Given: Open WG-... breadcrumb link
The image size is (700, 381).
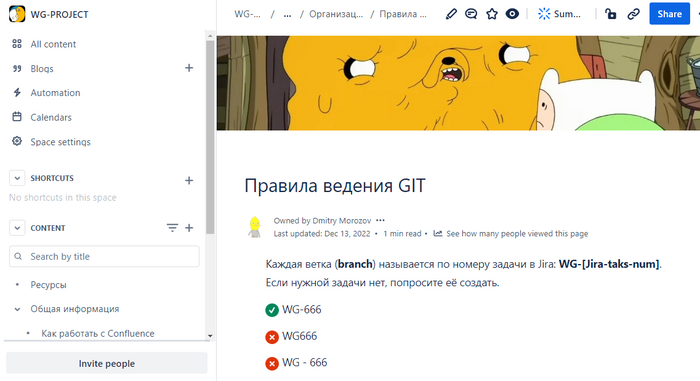Looking at the screenshot, I should tap(248, 14).
